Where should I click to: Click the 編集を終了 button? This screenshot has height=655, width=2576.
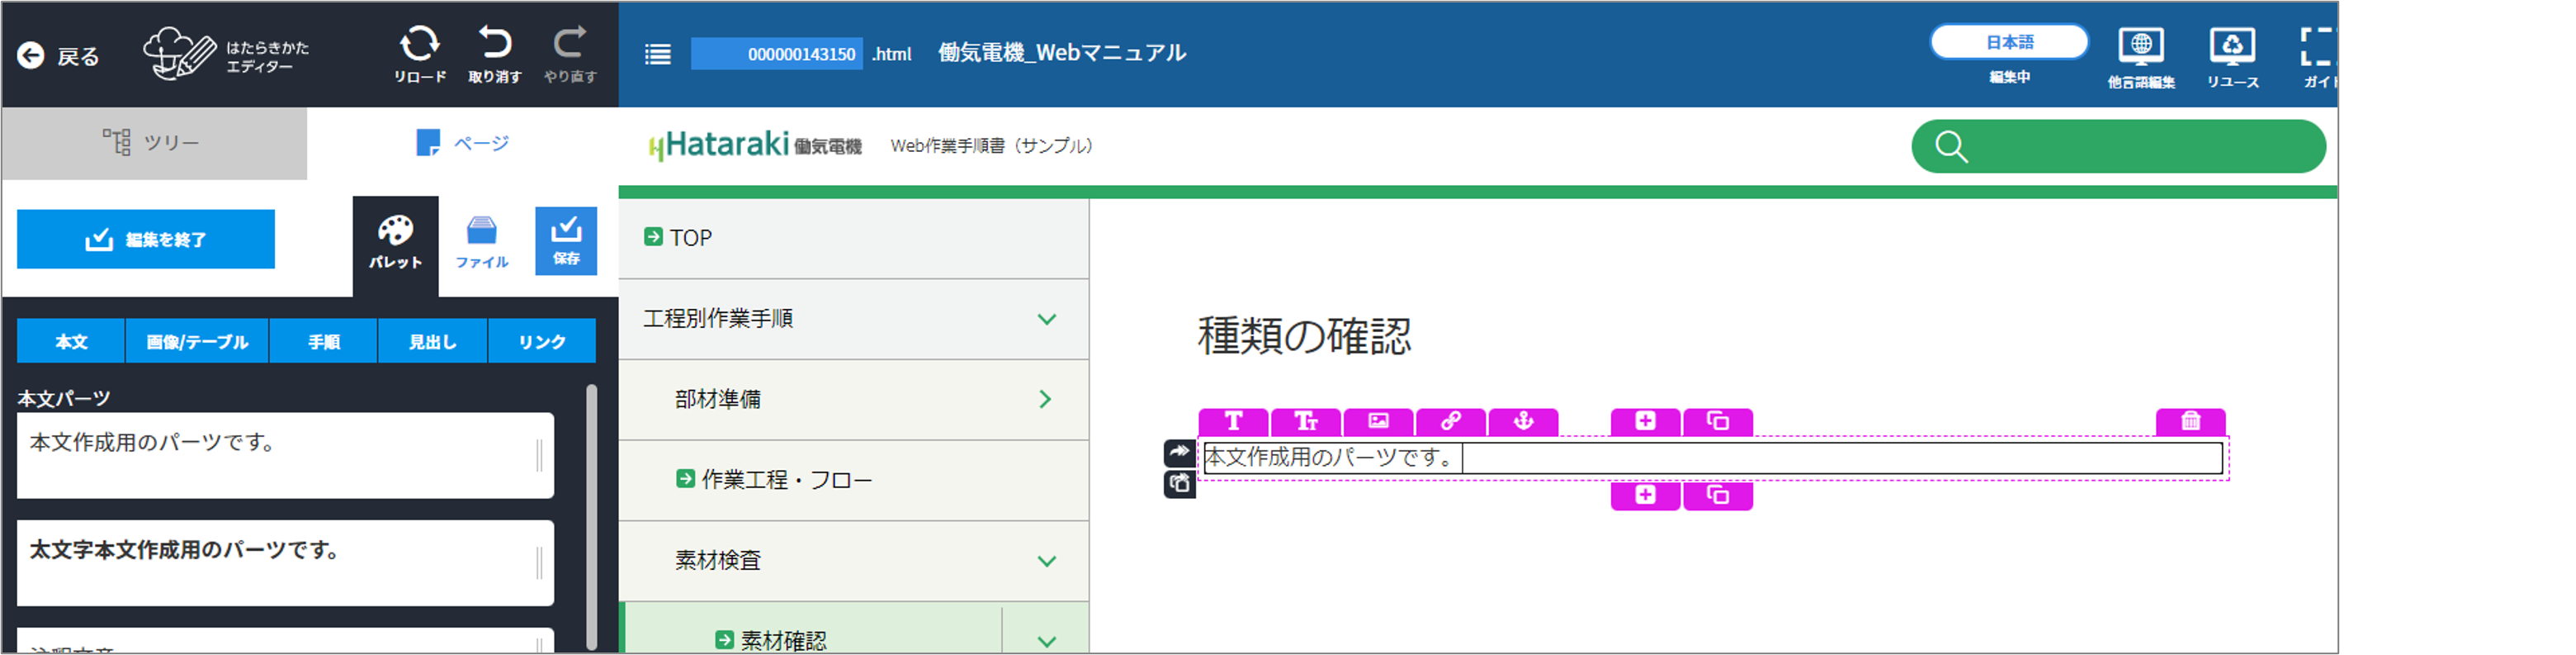(x=146, y=239)
